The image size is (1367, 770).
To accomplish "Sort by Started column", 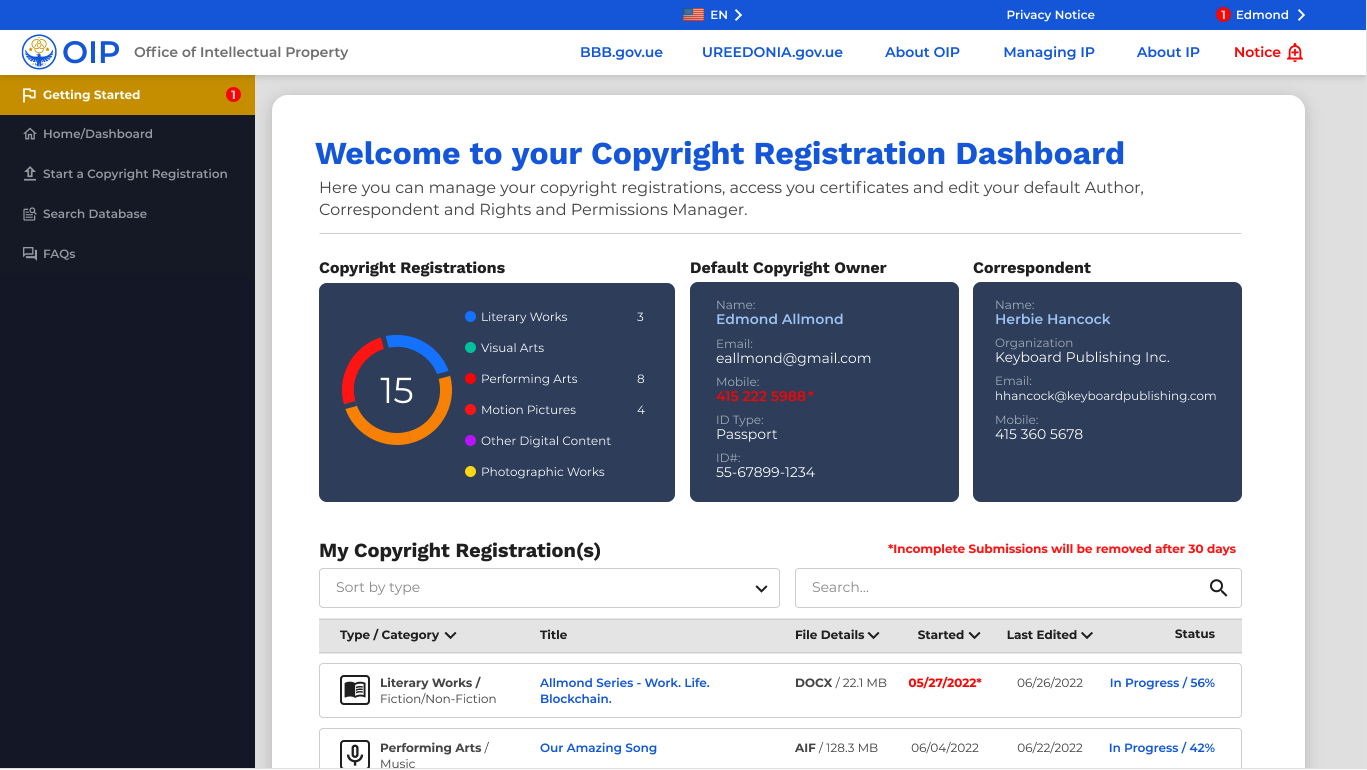I will pyautogui.click(x=949, y=635).
